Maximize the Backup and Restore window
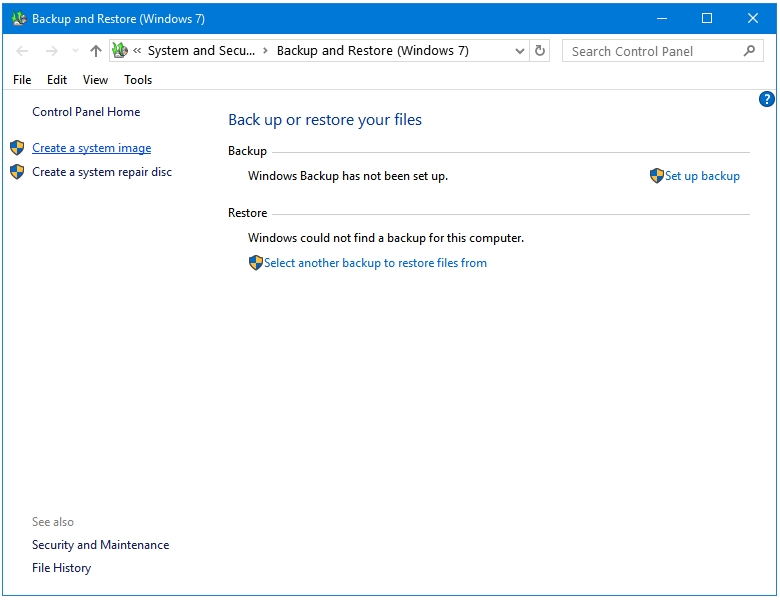 (707, 18)
